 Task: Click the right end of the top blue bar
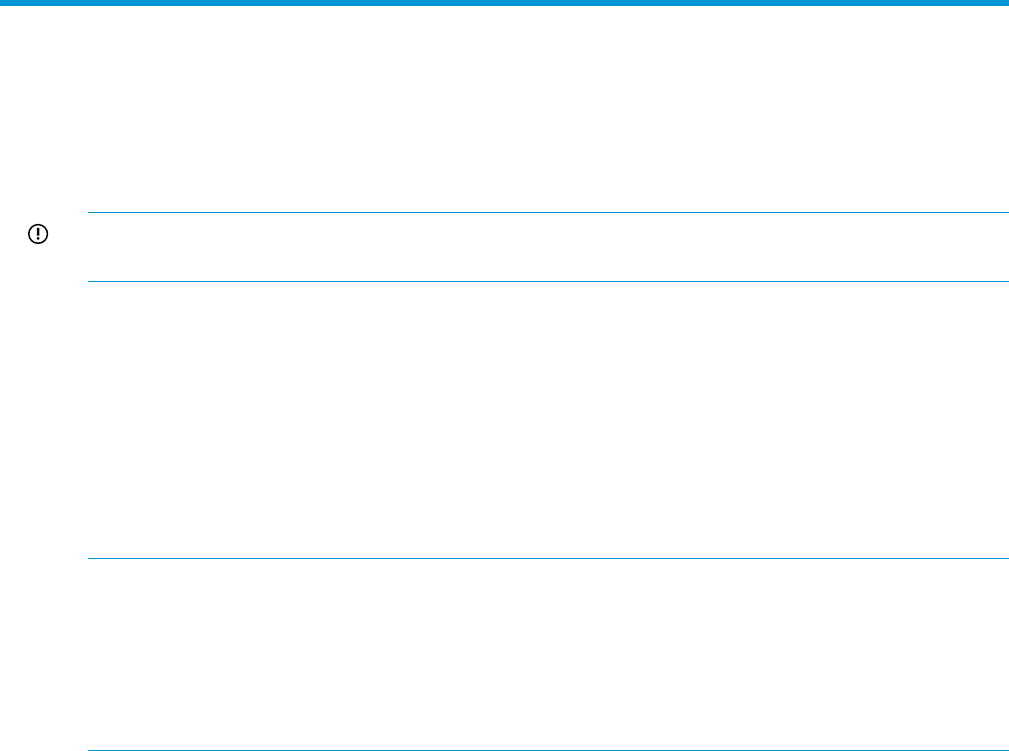click(x=1004, y=3)
